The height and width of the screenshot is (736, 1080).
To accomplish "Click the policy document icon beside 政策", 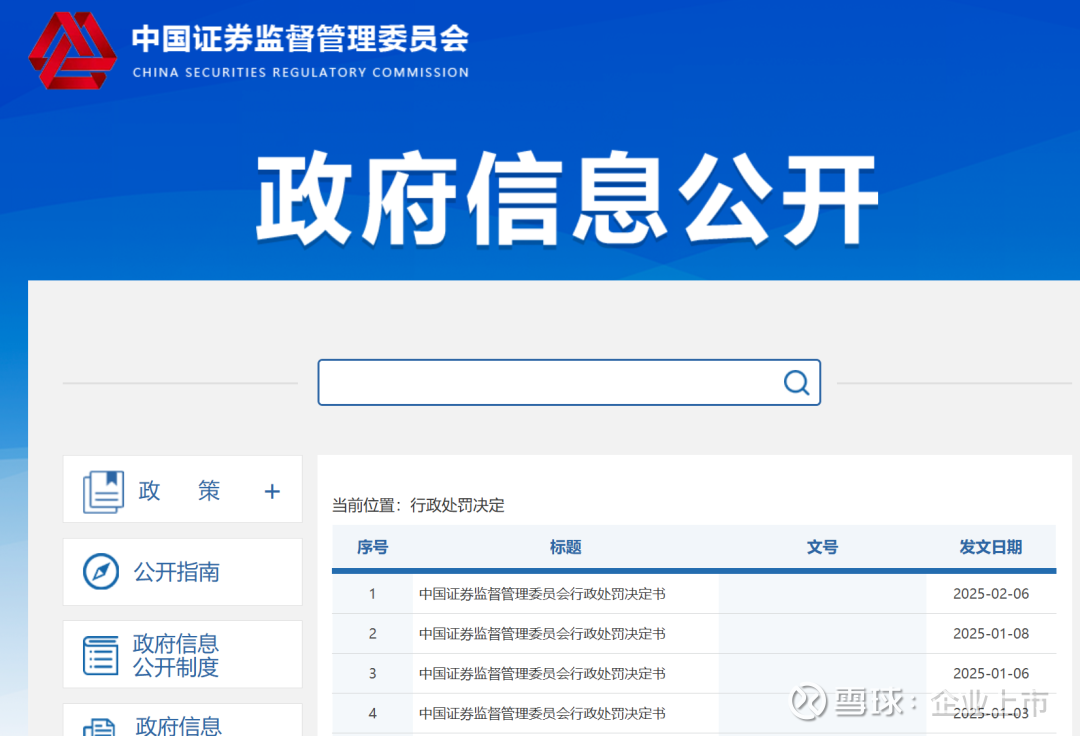I will (103, 489).
